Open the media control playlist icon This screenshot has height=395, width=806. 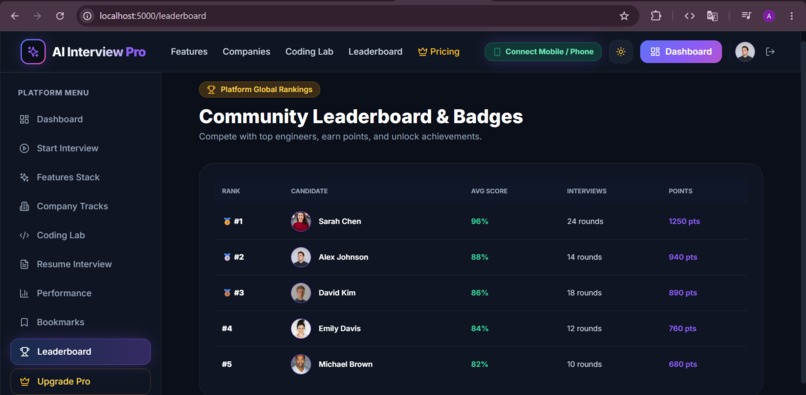pos(746,16)
